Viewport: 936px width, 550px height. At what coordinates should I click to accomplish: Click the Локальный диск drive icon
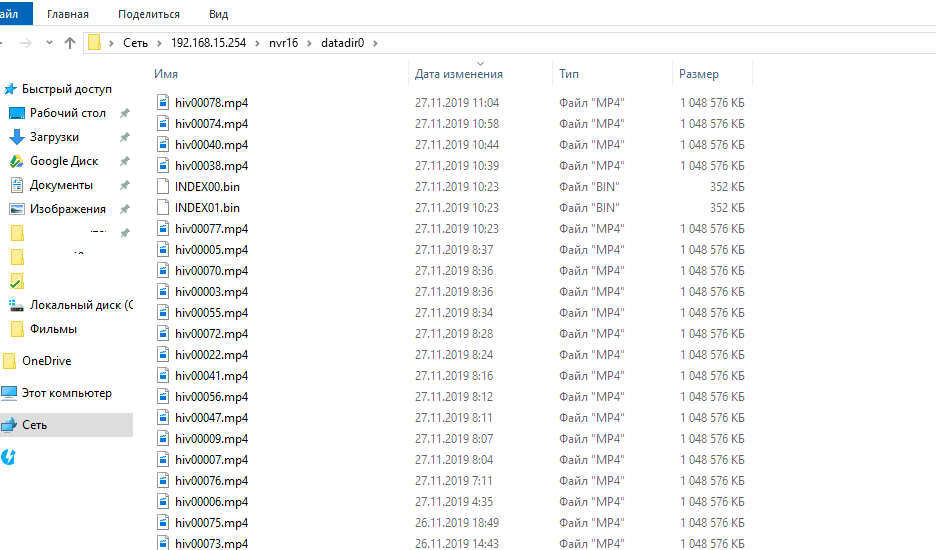pyautogui.click(x=17, y=305)
